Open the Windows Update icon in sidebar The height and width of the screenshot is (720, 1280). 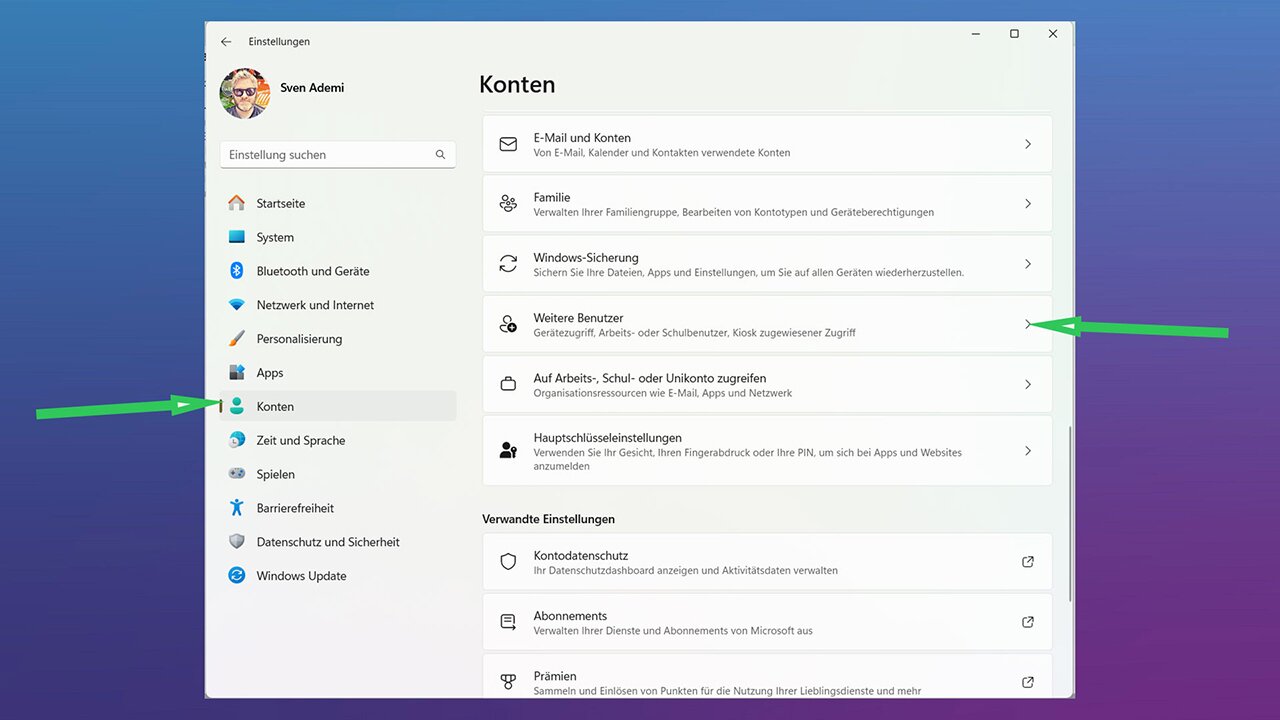237,576
